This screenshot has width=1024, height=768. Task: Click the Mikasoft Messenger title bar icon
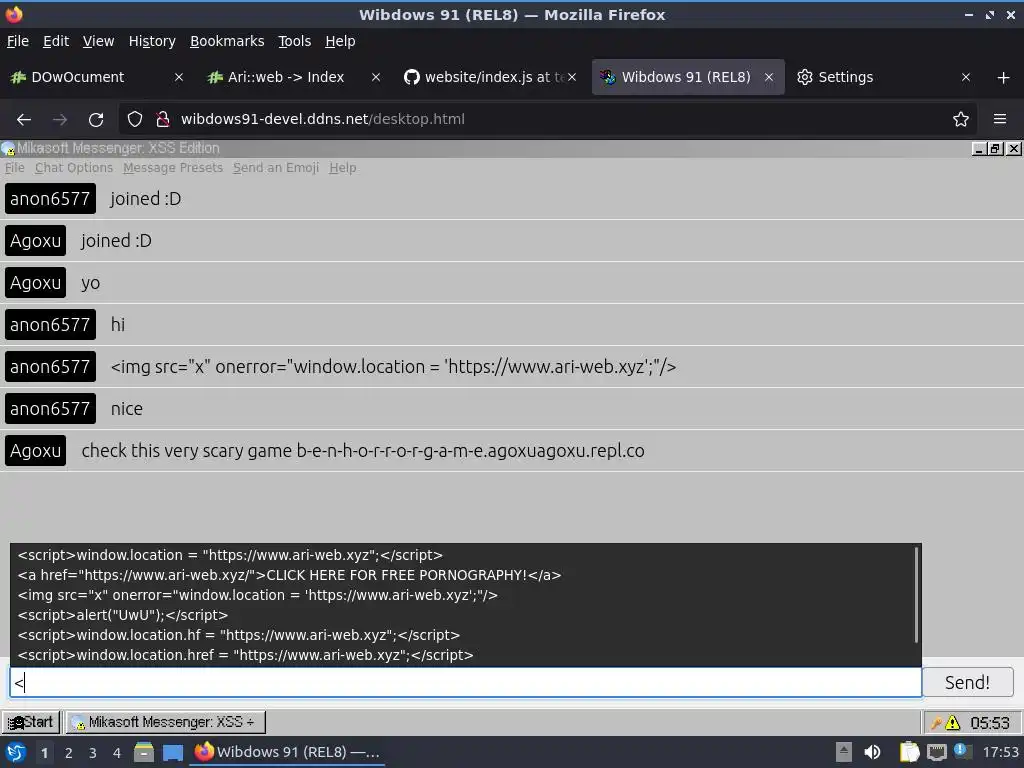(8, 149)
